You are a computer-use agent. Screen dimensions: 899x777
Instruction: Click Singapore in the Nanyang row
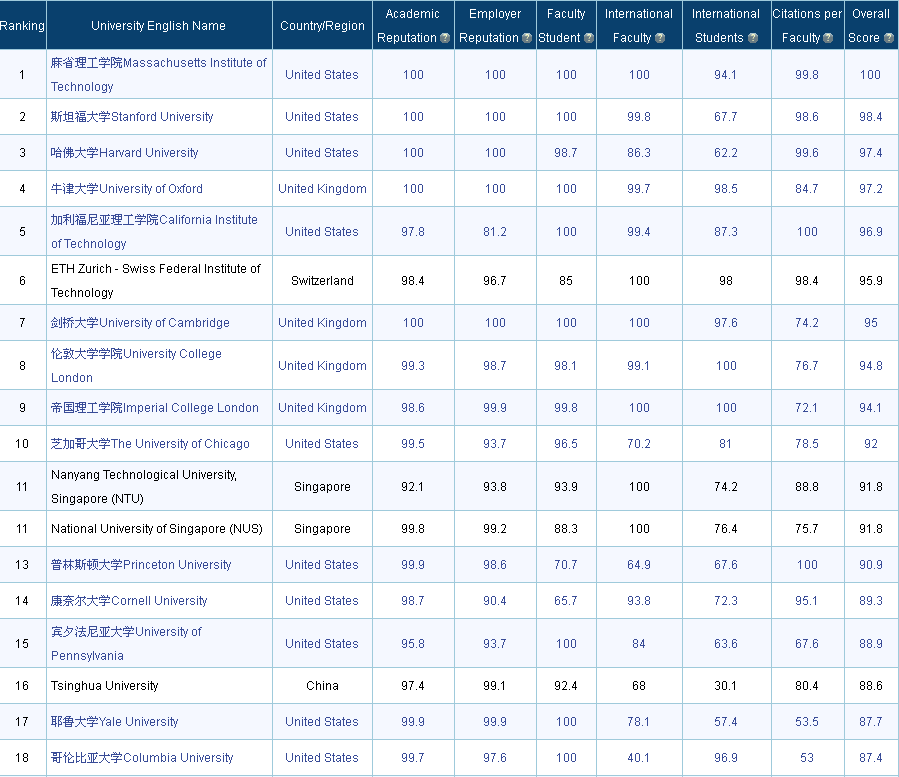click(x=322, y=487)
